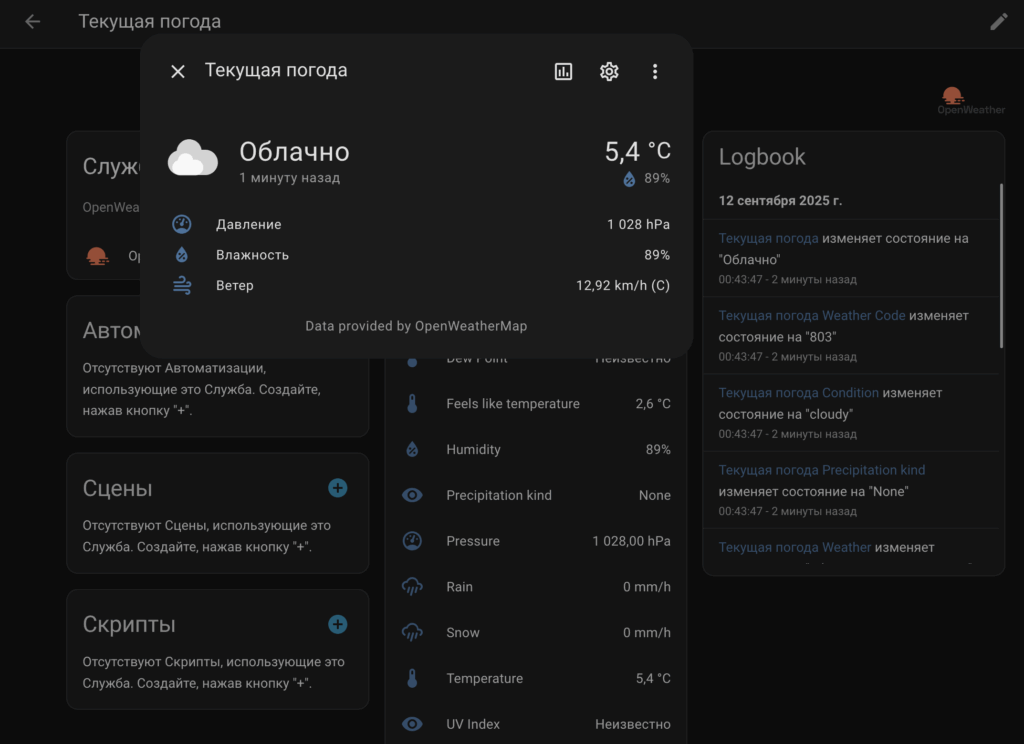Select the Precipitation kind entity row

[536, 495]
